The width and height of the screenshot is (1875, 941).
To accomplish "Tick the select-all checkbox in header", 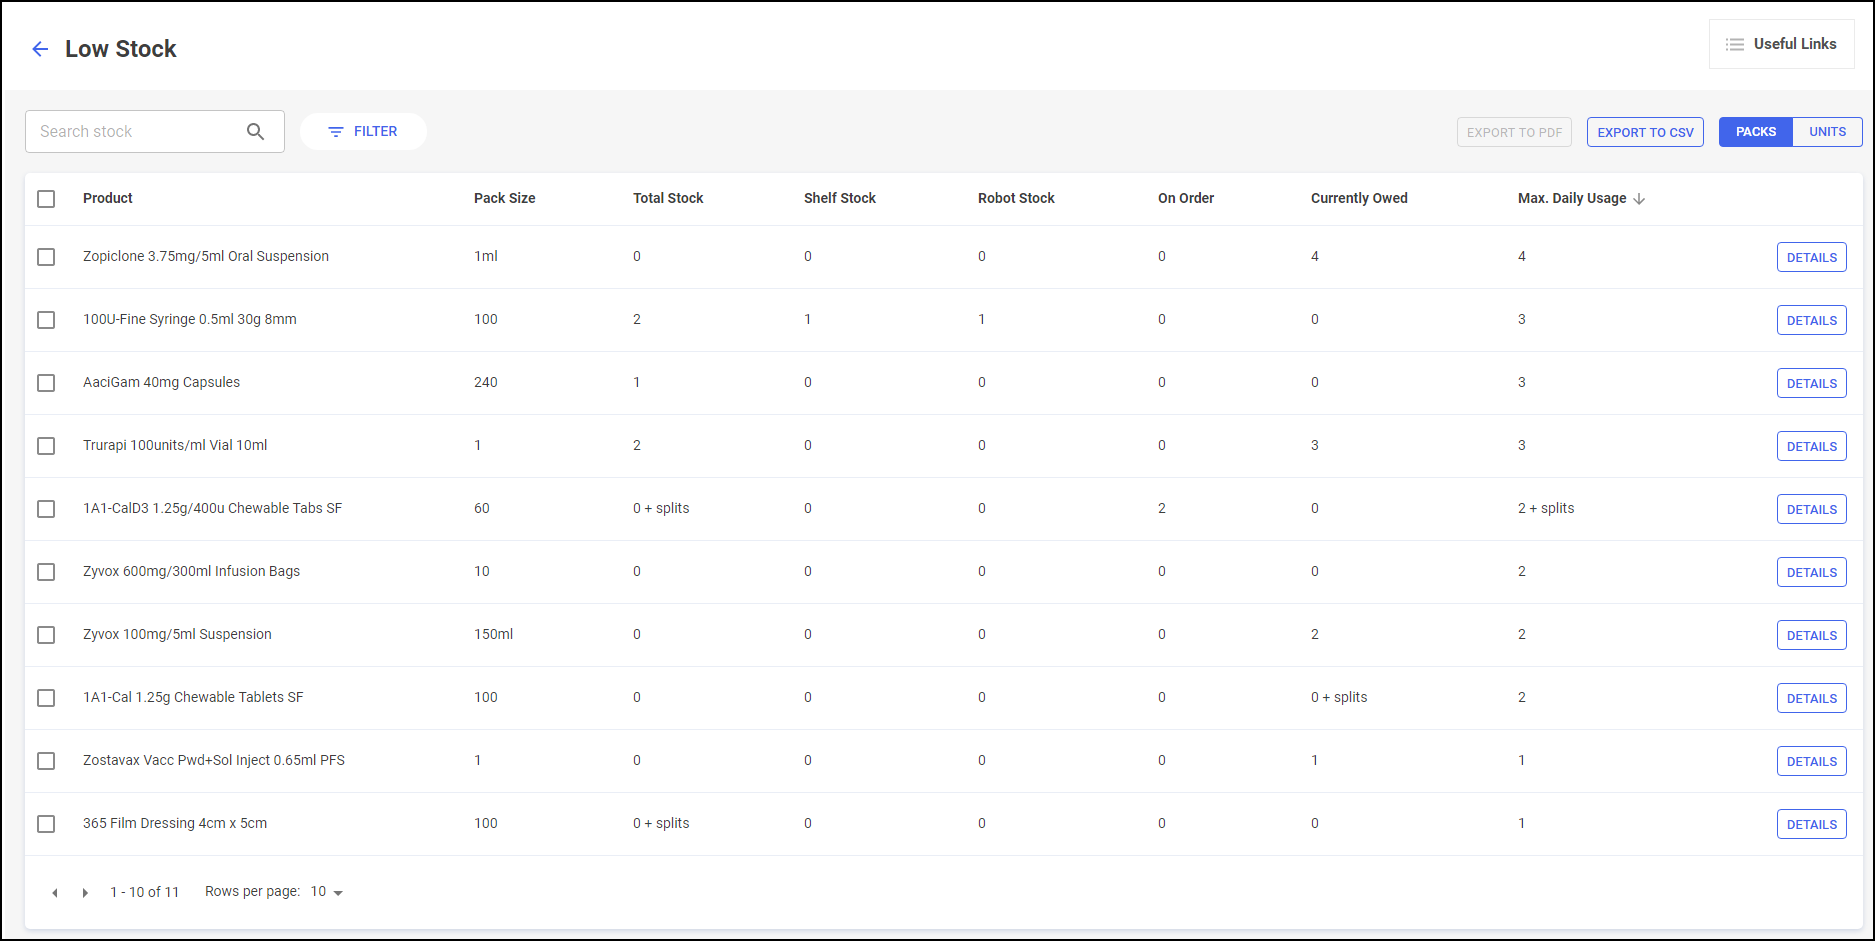I will click(x=46, y=199).
